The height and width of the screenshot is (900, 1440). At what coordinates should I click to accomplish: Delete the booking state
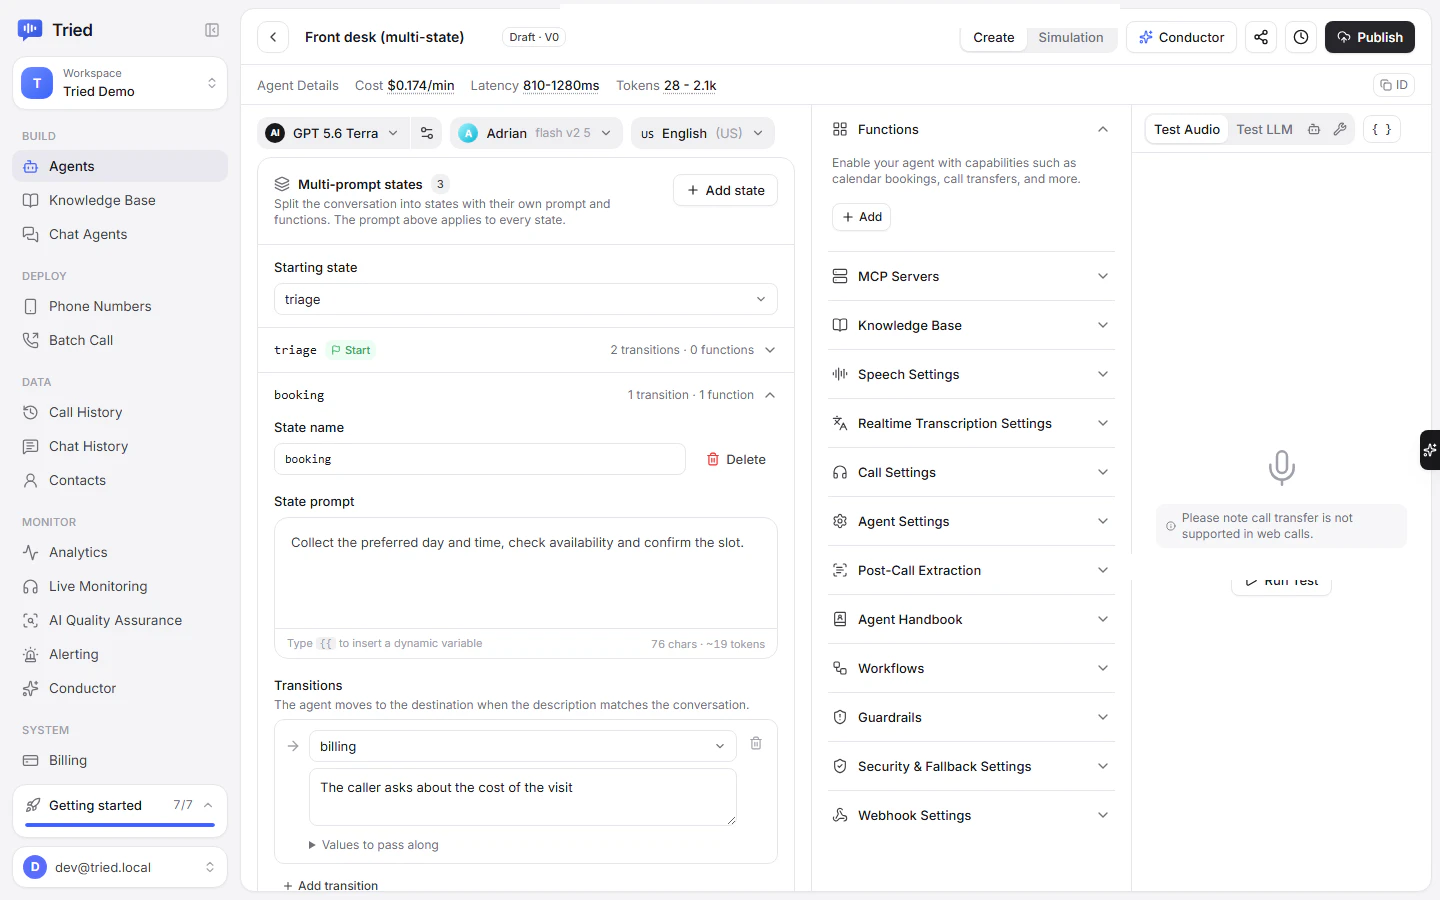(737, 459)
